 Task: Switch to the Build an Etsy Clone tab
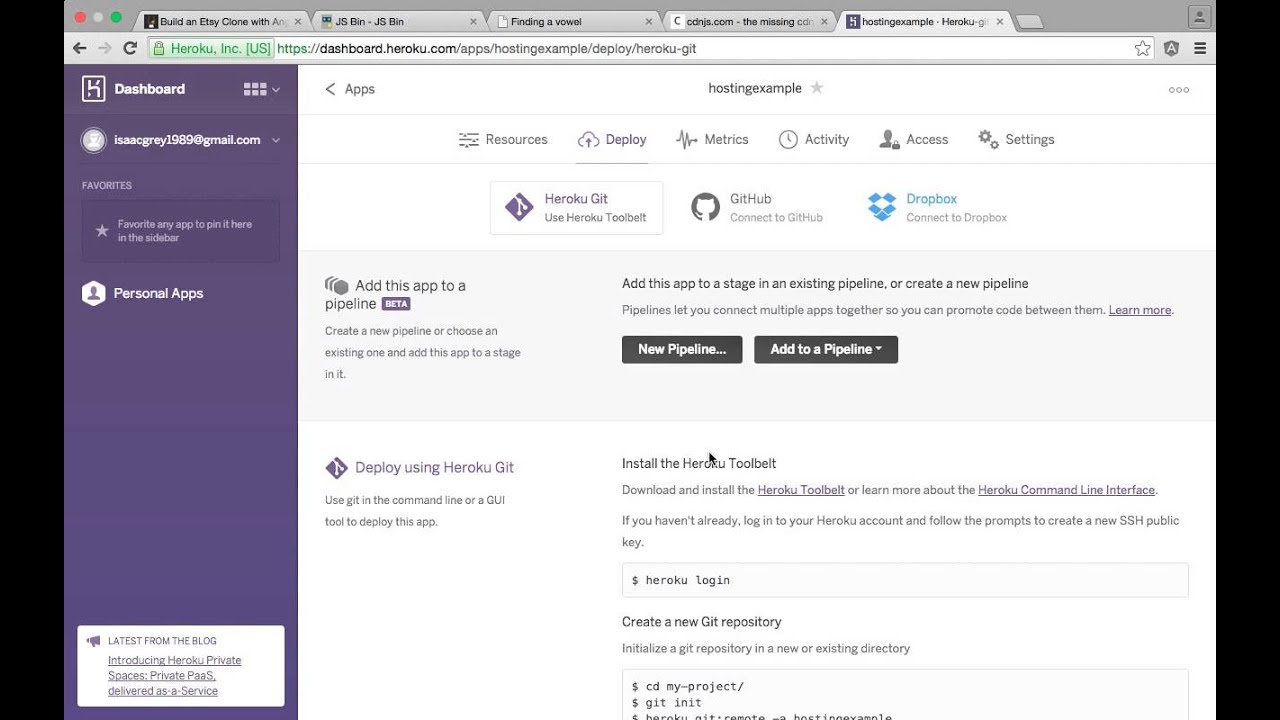click(x=222, y=21)
